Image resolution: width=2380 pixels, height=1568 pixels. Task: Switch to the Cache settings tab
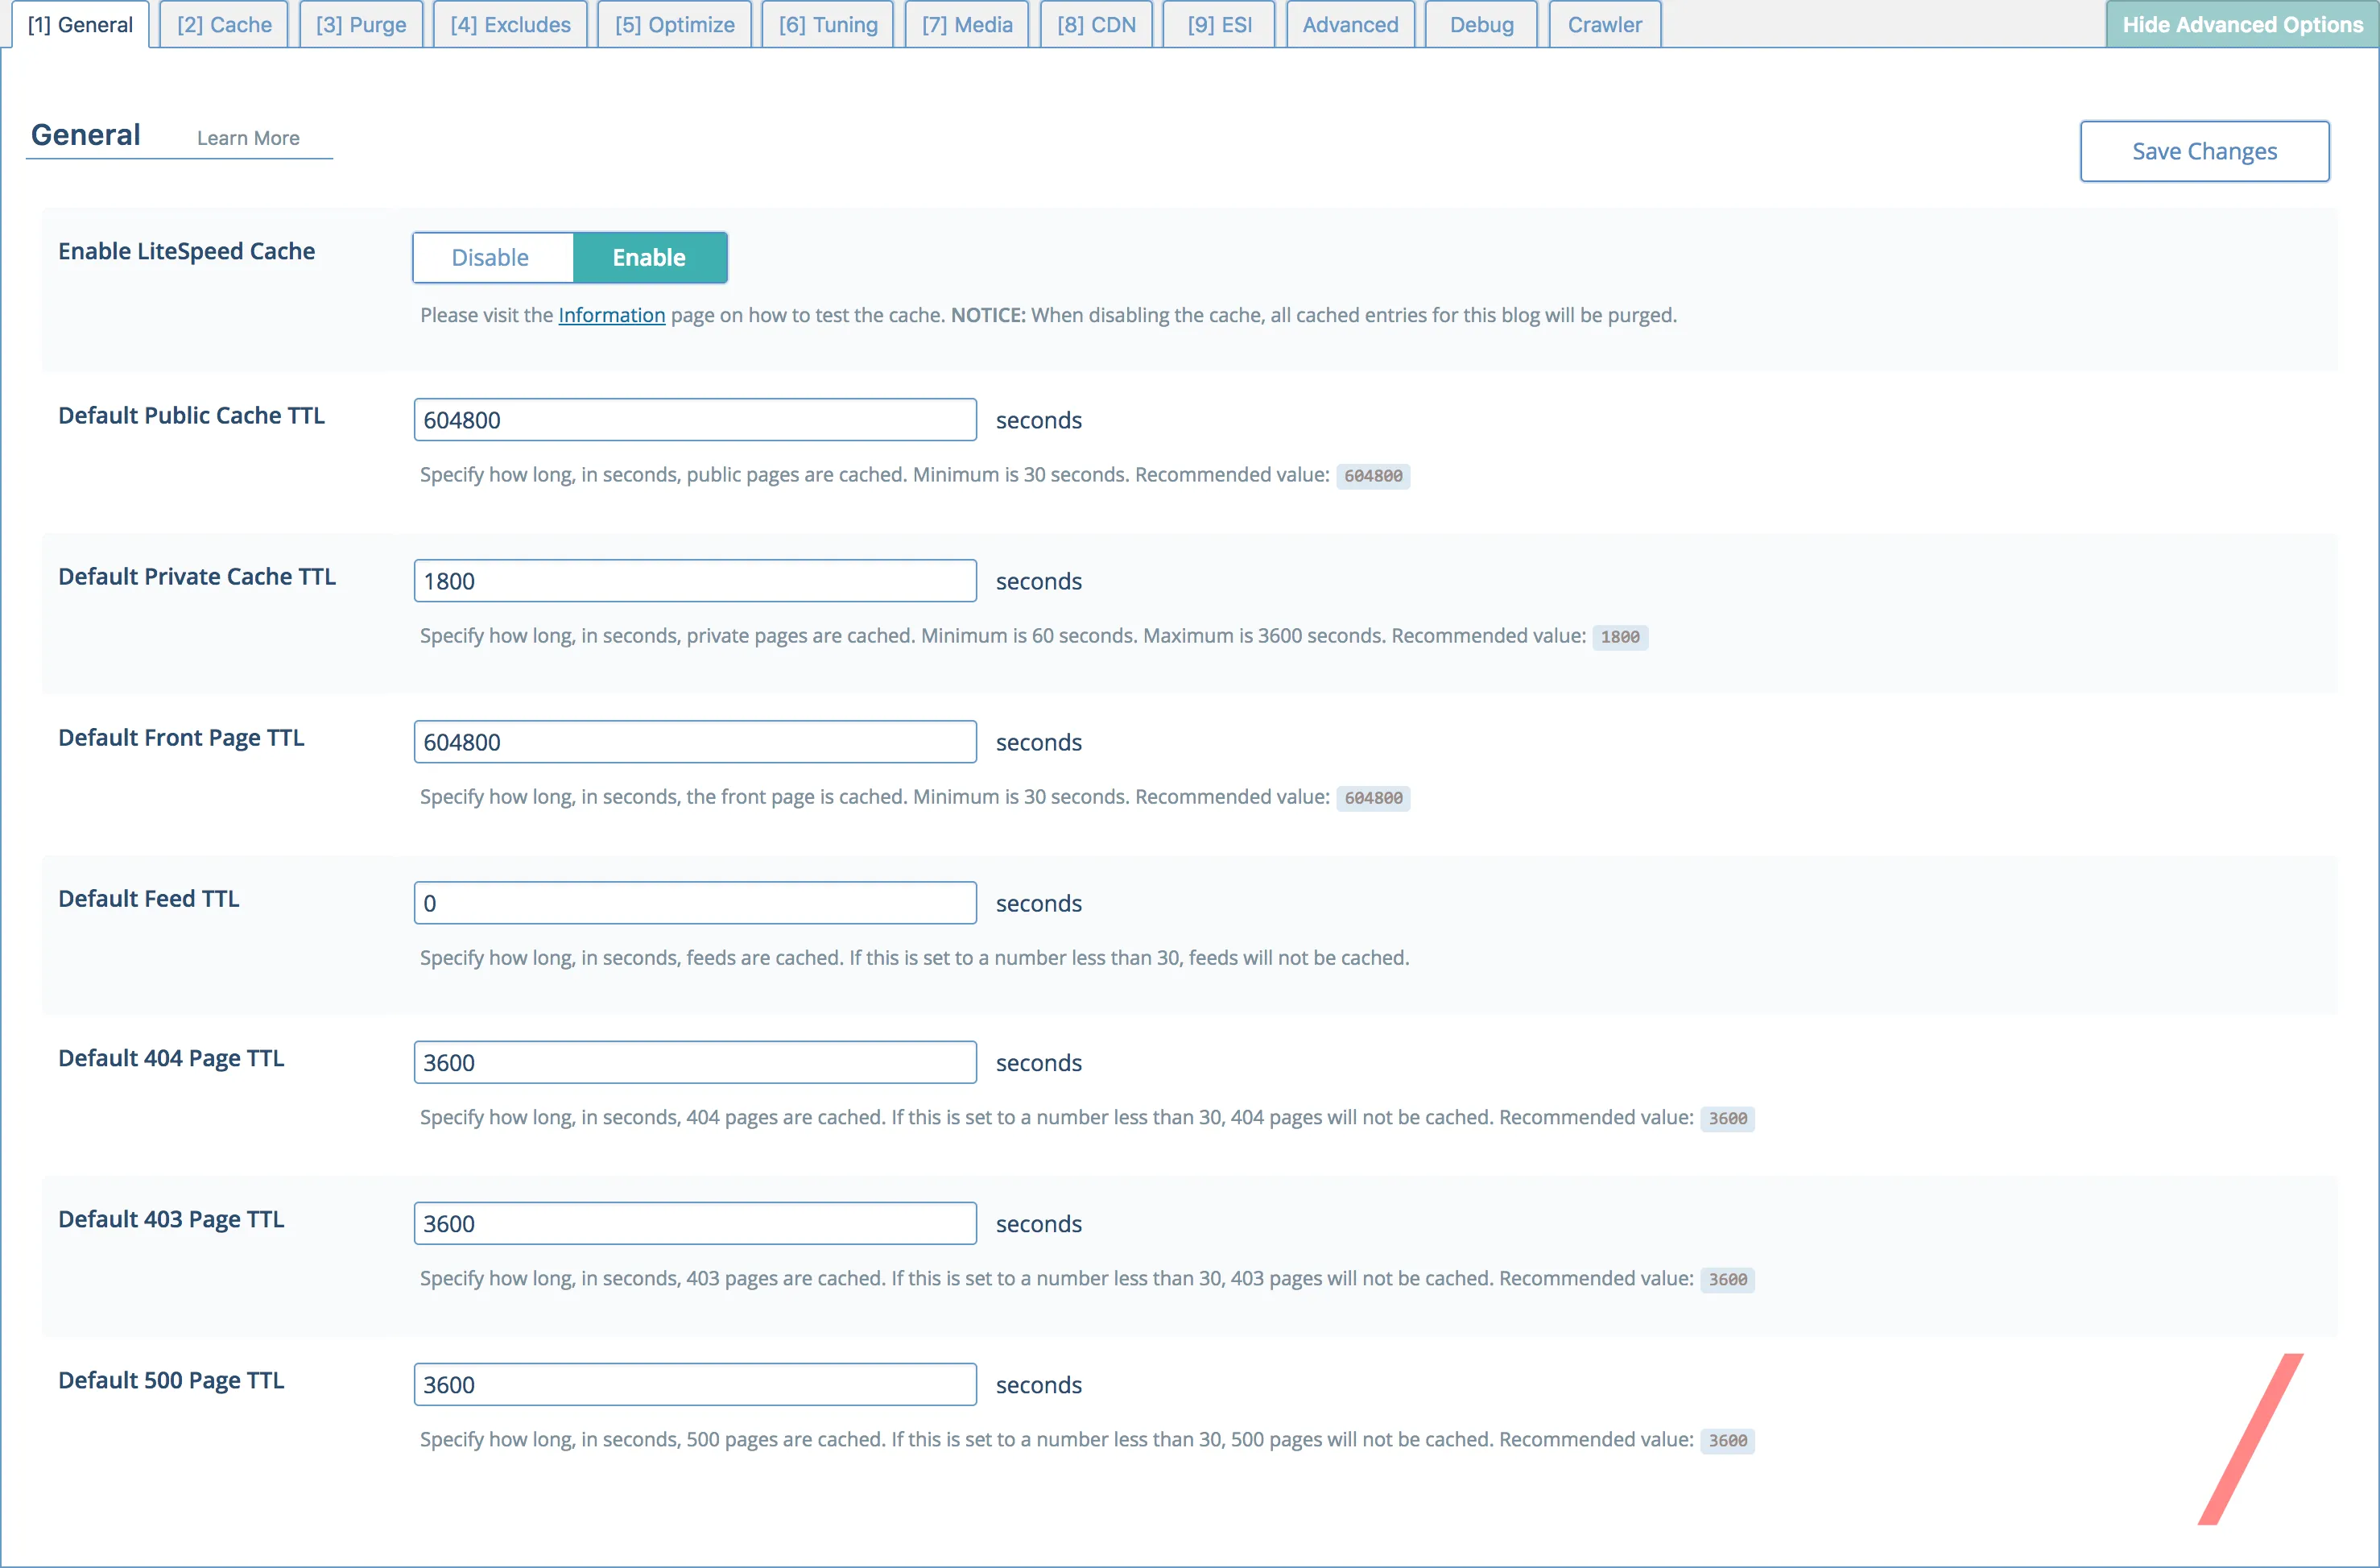pos(223,24)
